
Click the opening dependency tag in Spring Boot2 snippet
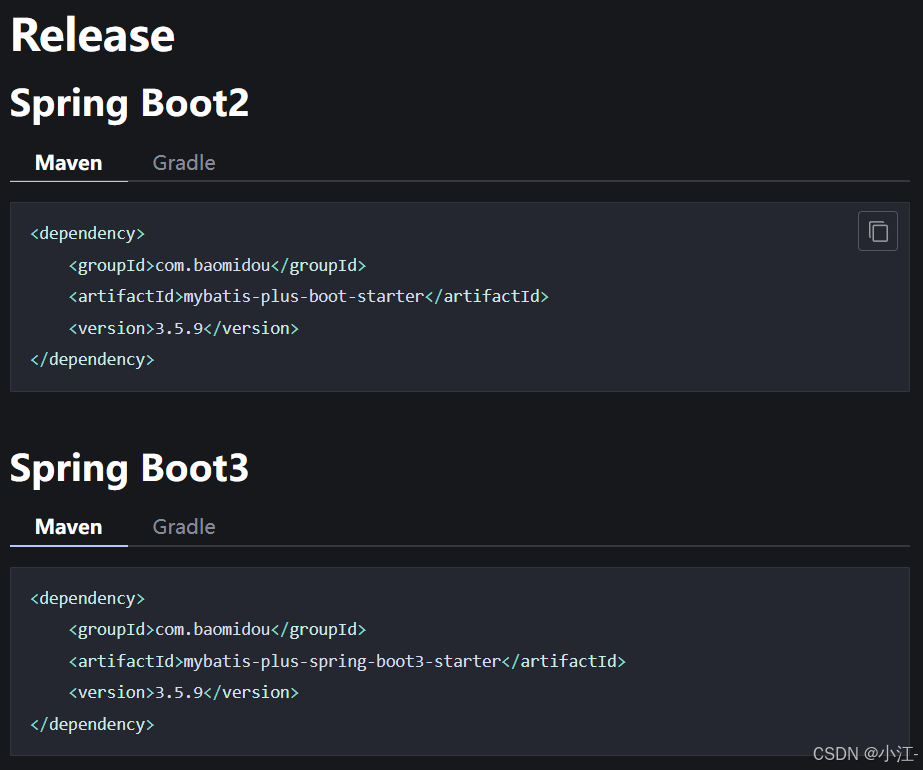coord(87,232)
